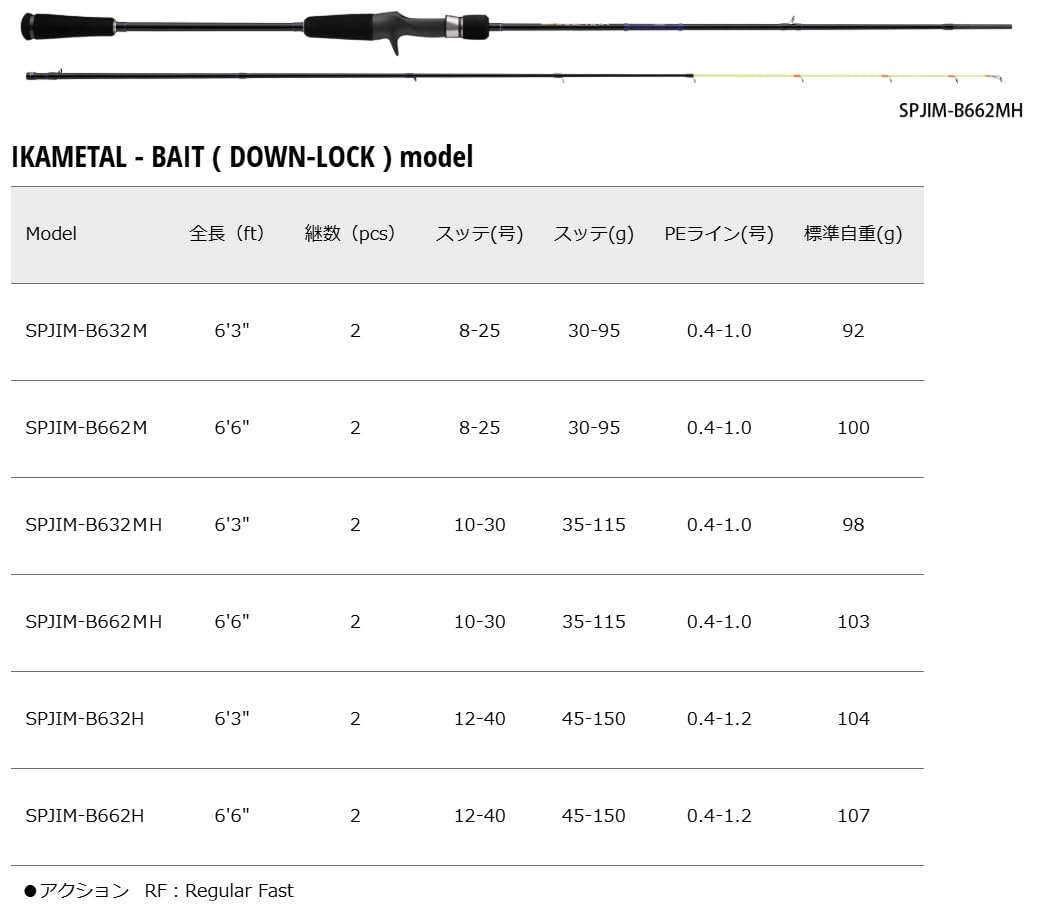Screen dimensions: 1037x917
Task: Click the 標準自重(g) column header
Action: coord(853,233)
